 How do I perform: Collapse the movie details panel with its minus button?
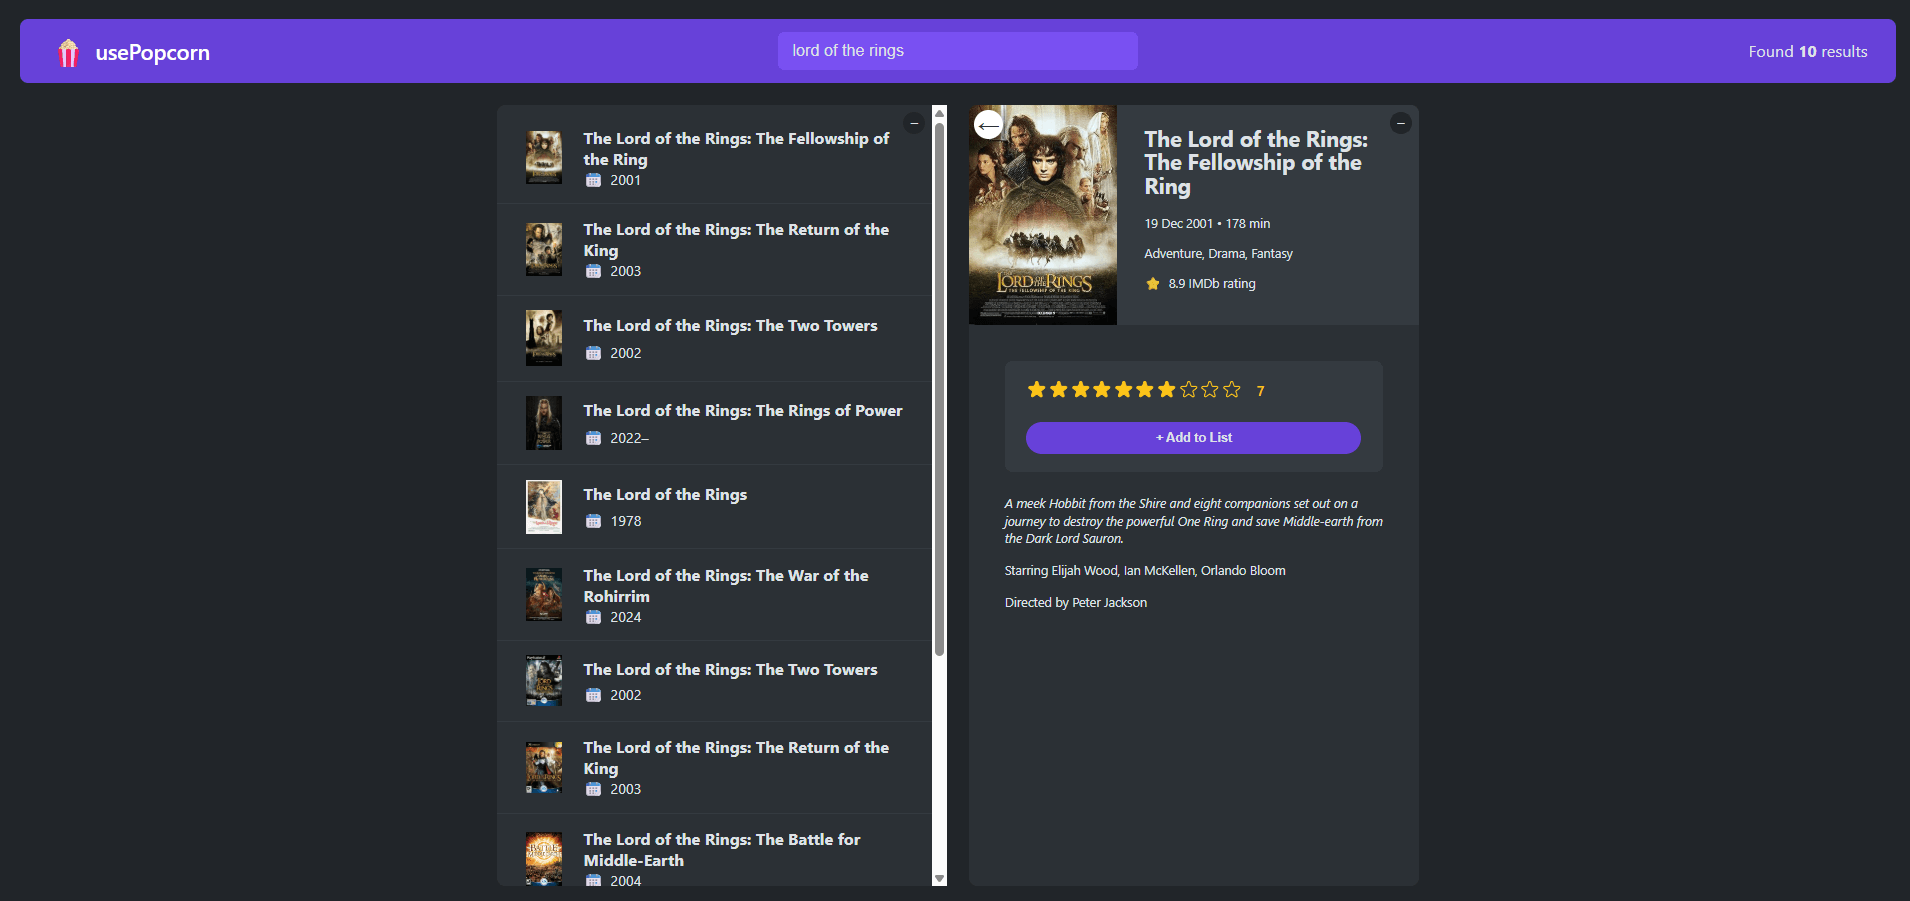(x=1400, y=122)
